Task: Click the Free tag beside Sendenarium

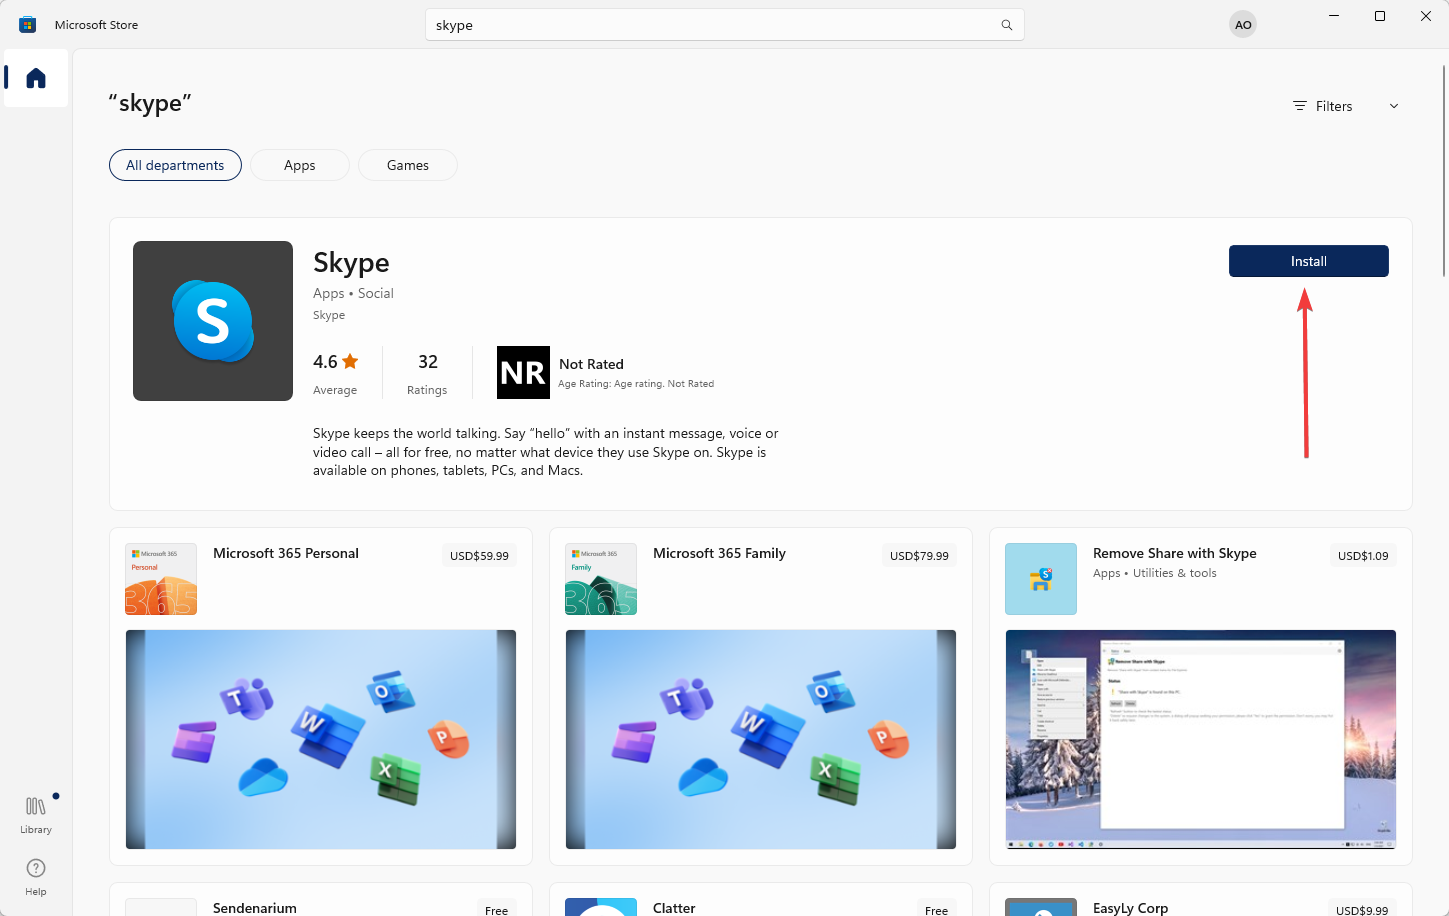Action: (496, 909)
